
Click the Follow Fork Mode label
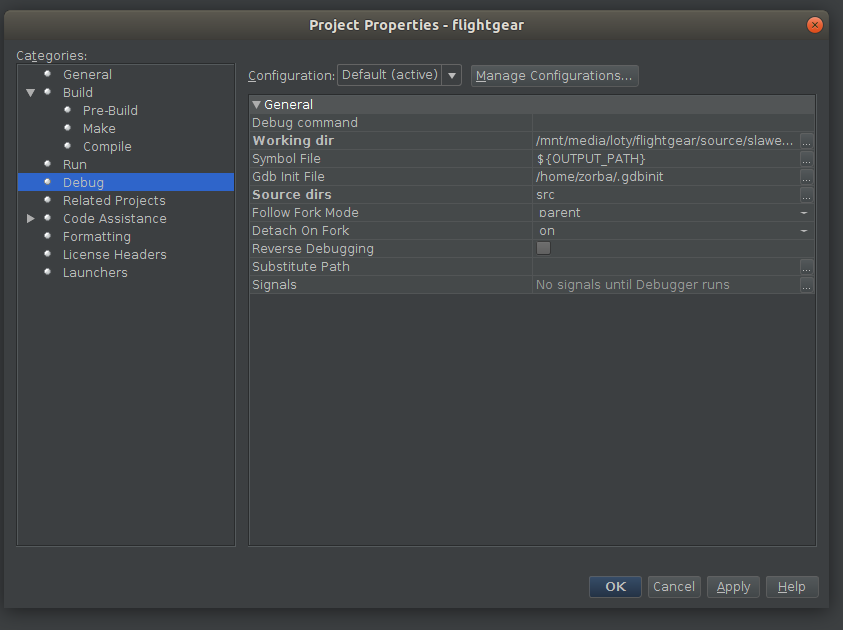pyautogui.click(x=305, y=213)
